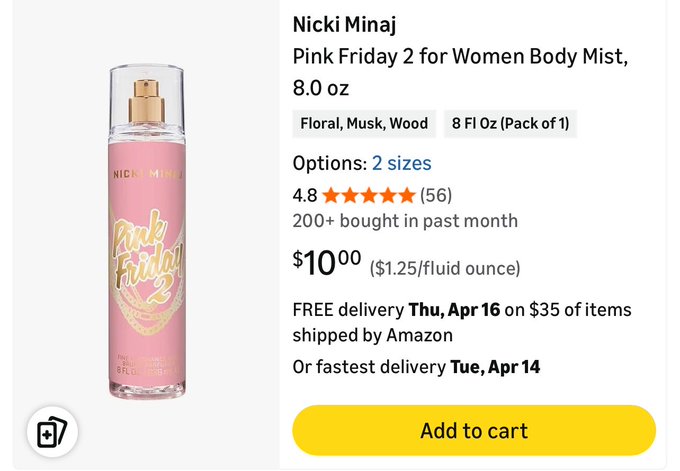680x471 pixels.
Task: Select the Floral, Musk, Wood scent chip
Action: 364,124
